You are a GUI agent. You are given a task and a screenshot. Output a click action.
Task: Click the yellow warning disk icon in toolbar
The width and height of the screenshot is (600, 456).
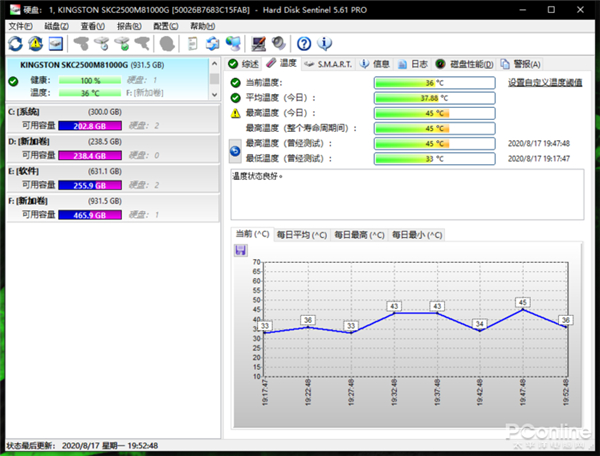pyautogui.click(x=35, y=43)
